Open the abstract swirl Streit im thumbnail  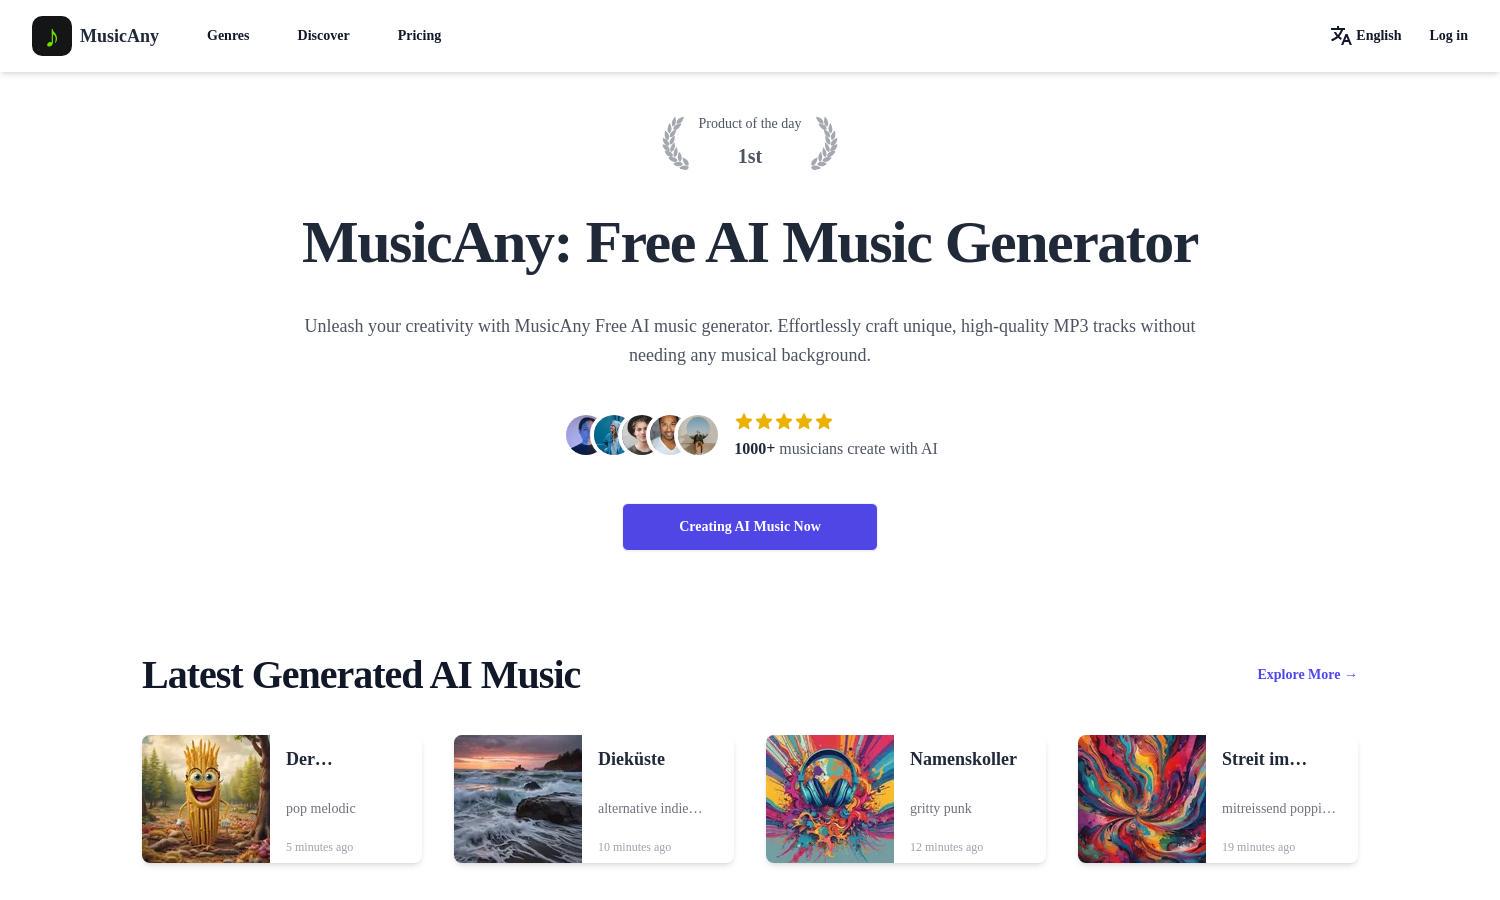[x=1142, y=799]
